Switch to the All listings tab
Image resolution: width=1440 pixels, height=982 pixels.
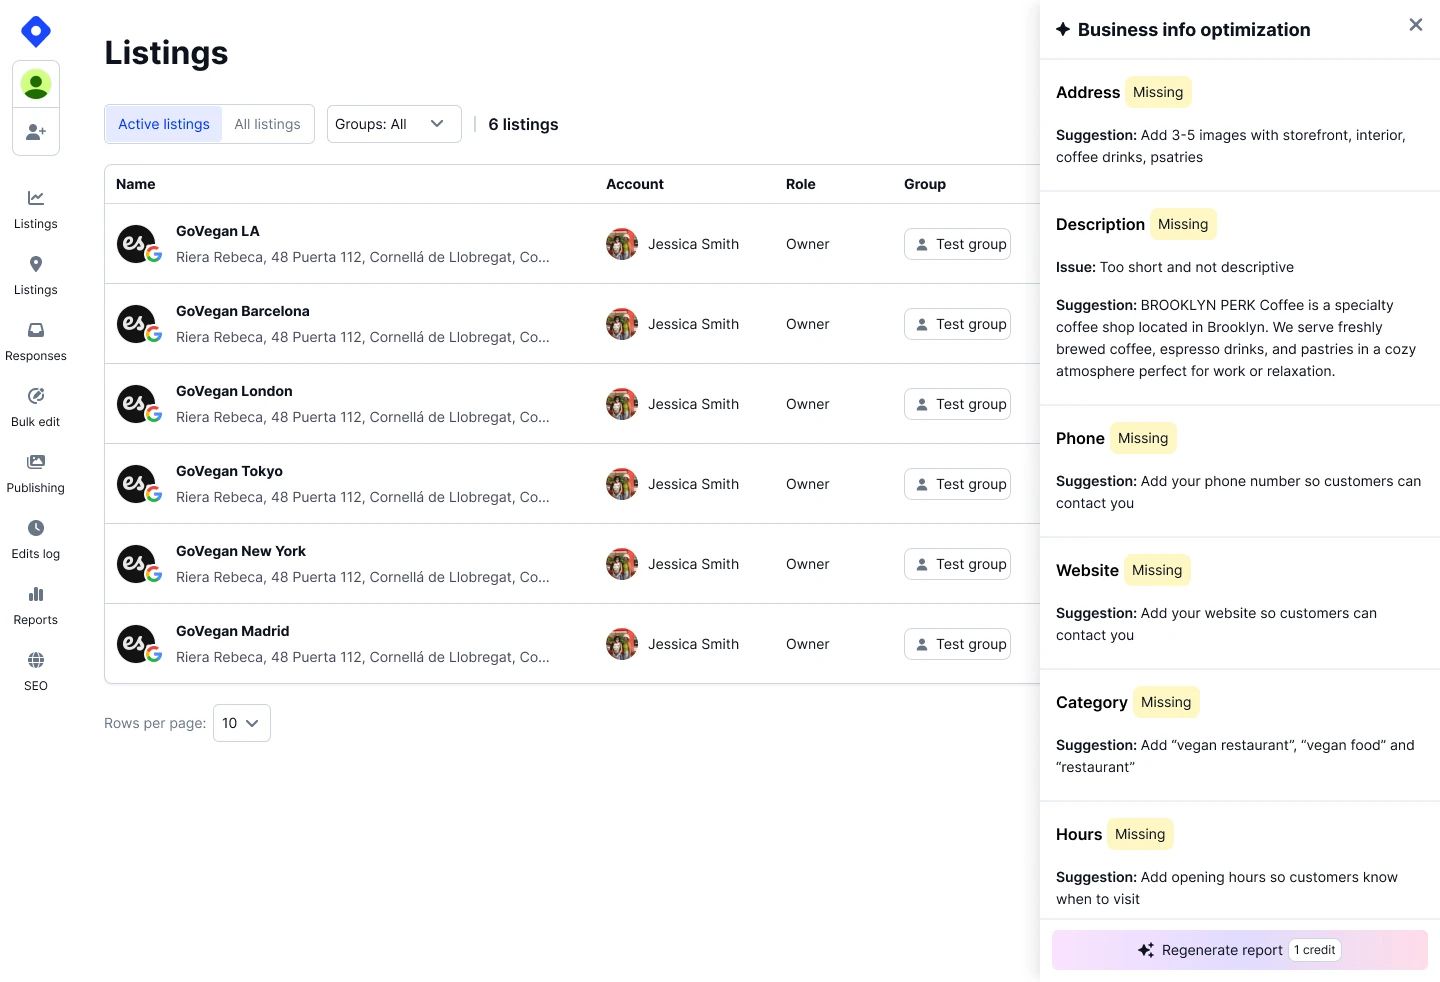[x=267, y=124]
